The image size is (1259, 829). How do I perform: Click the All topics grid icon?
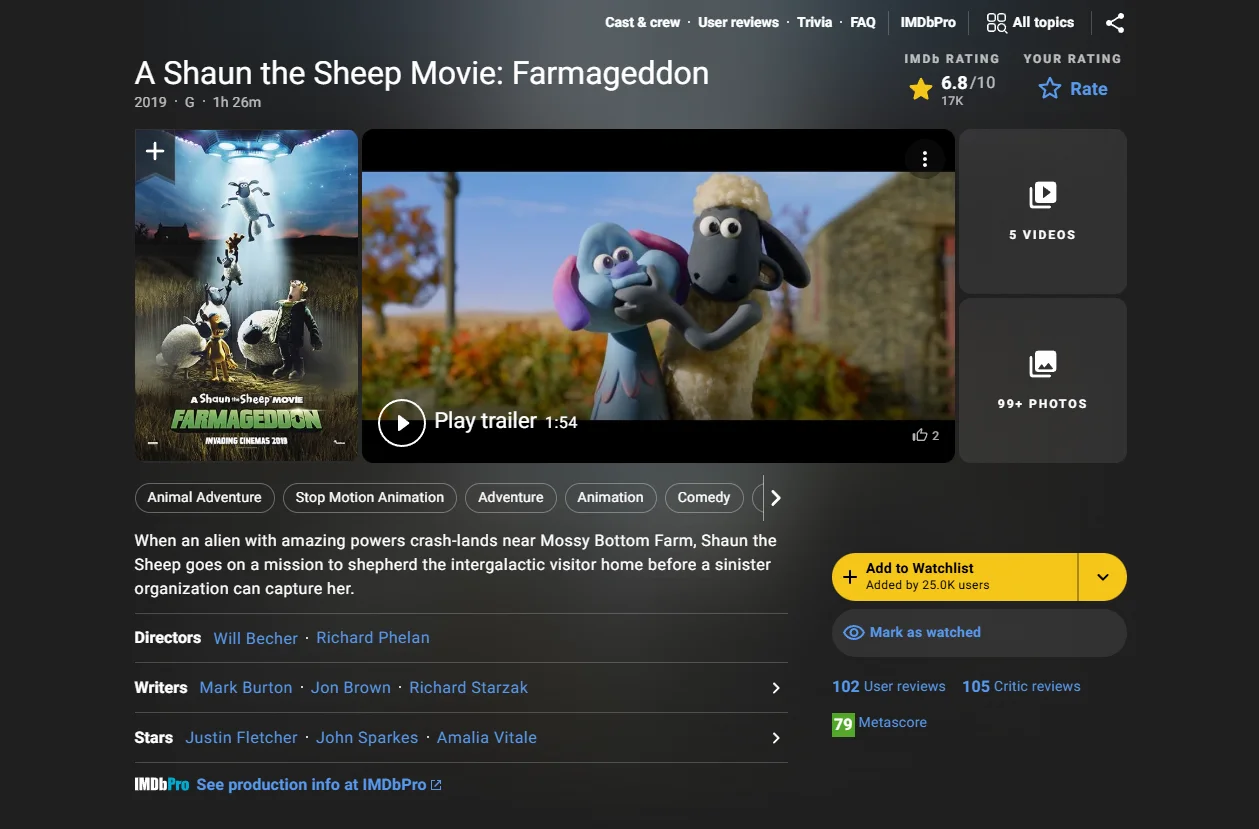(x=996, y=22)
